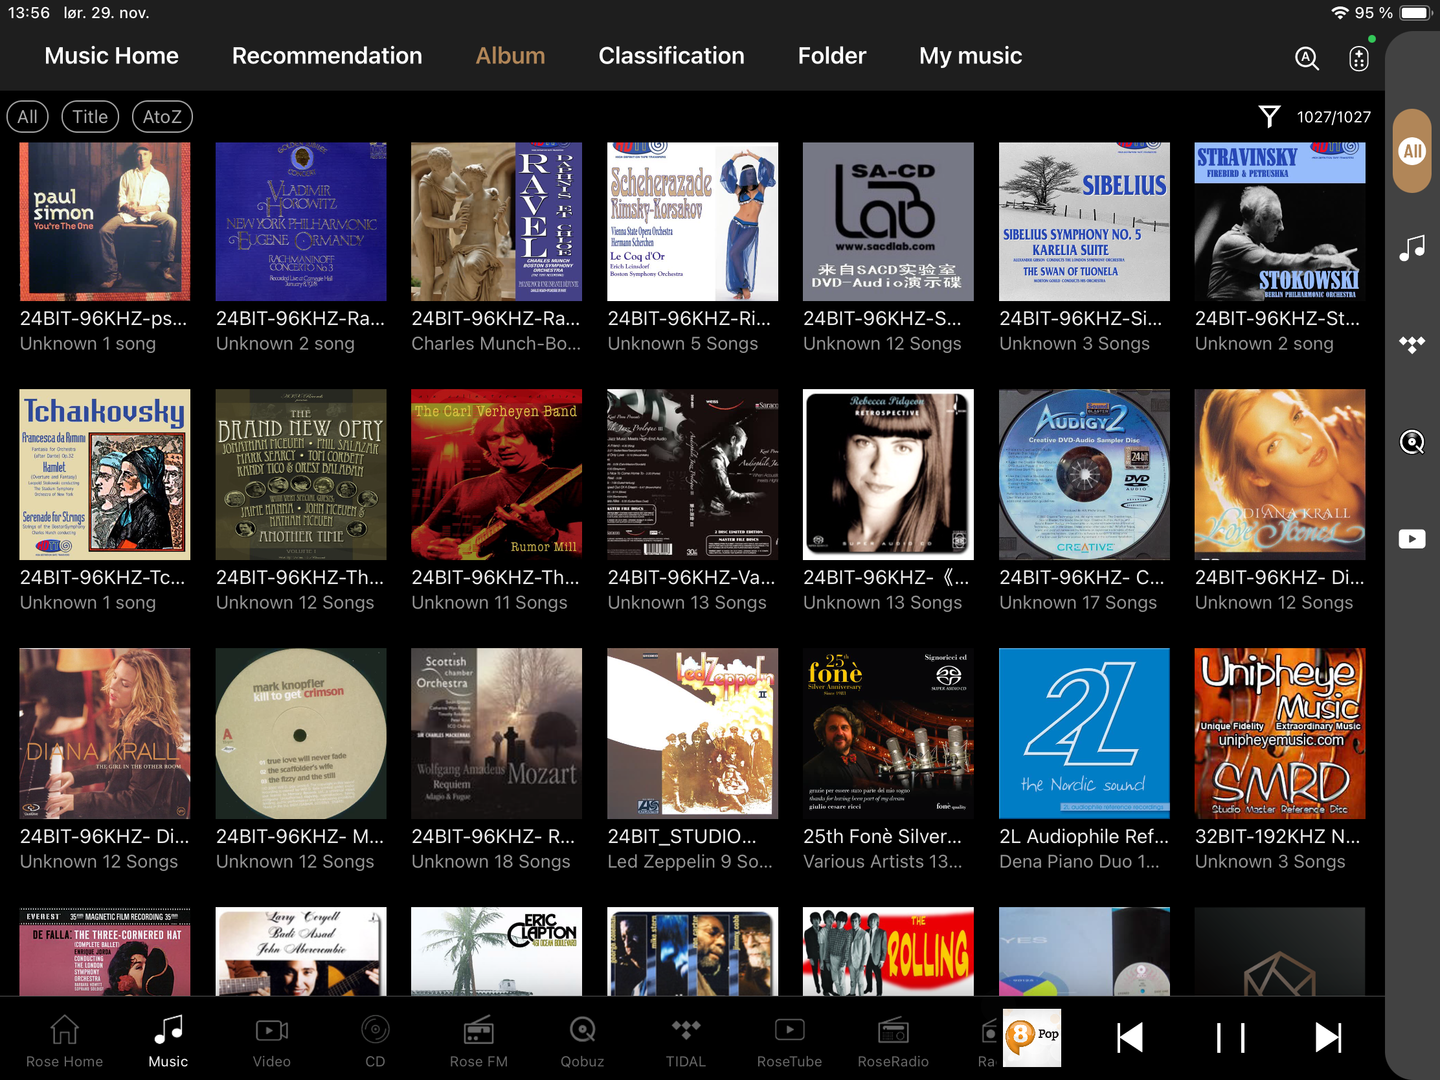Tap the AtoZ order chip
This screenshot has height=1080, width=1440.
pos(162,117)
